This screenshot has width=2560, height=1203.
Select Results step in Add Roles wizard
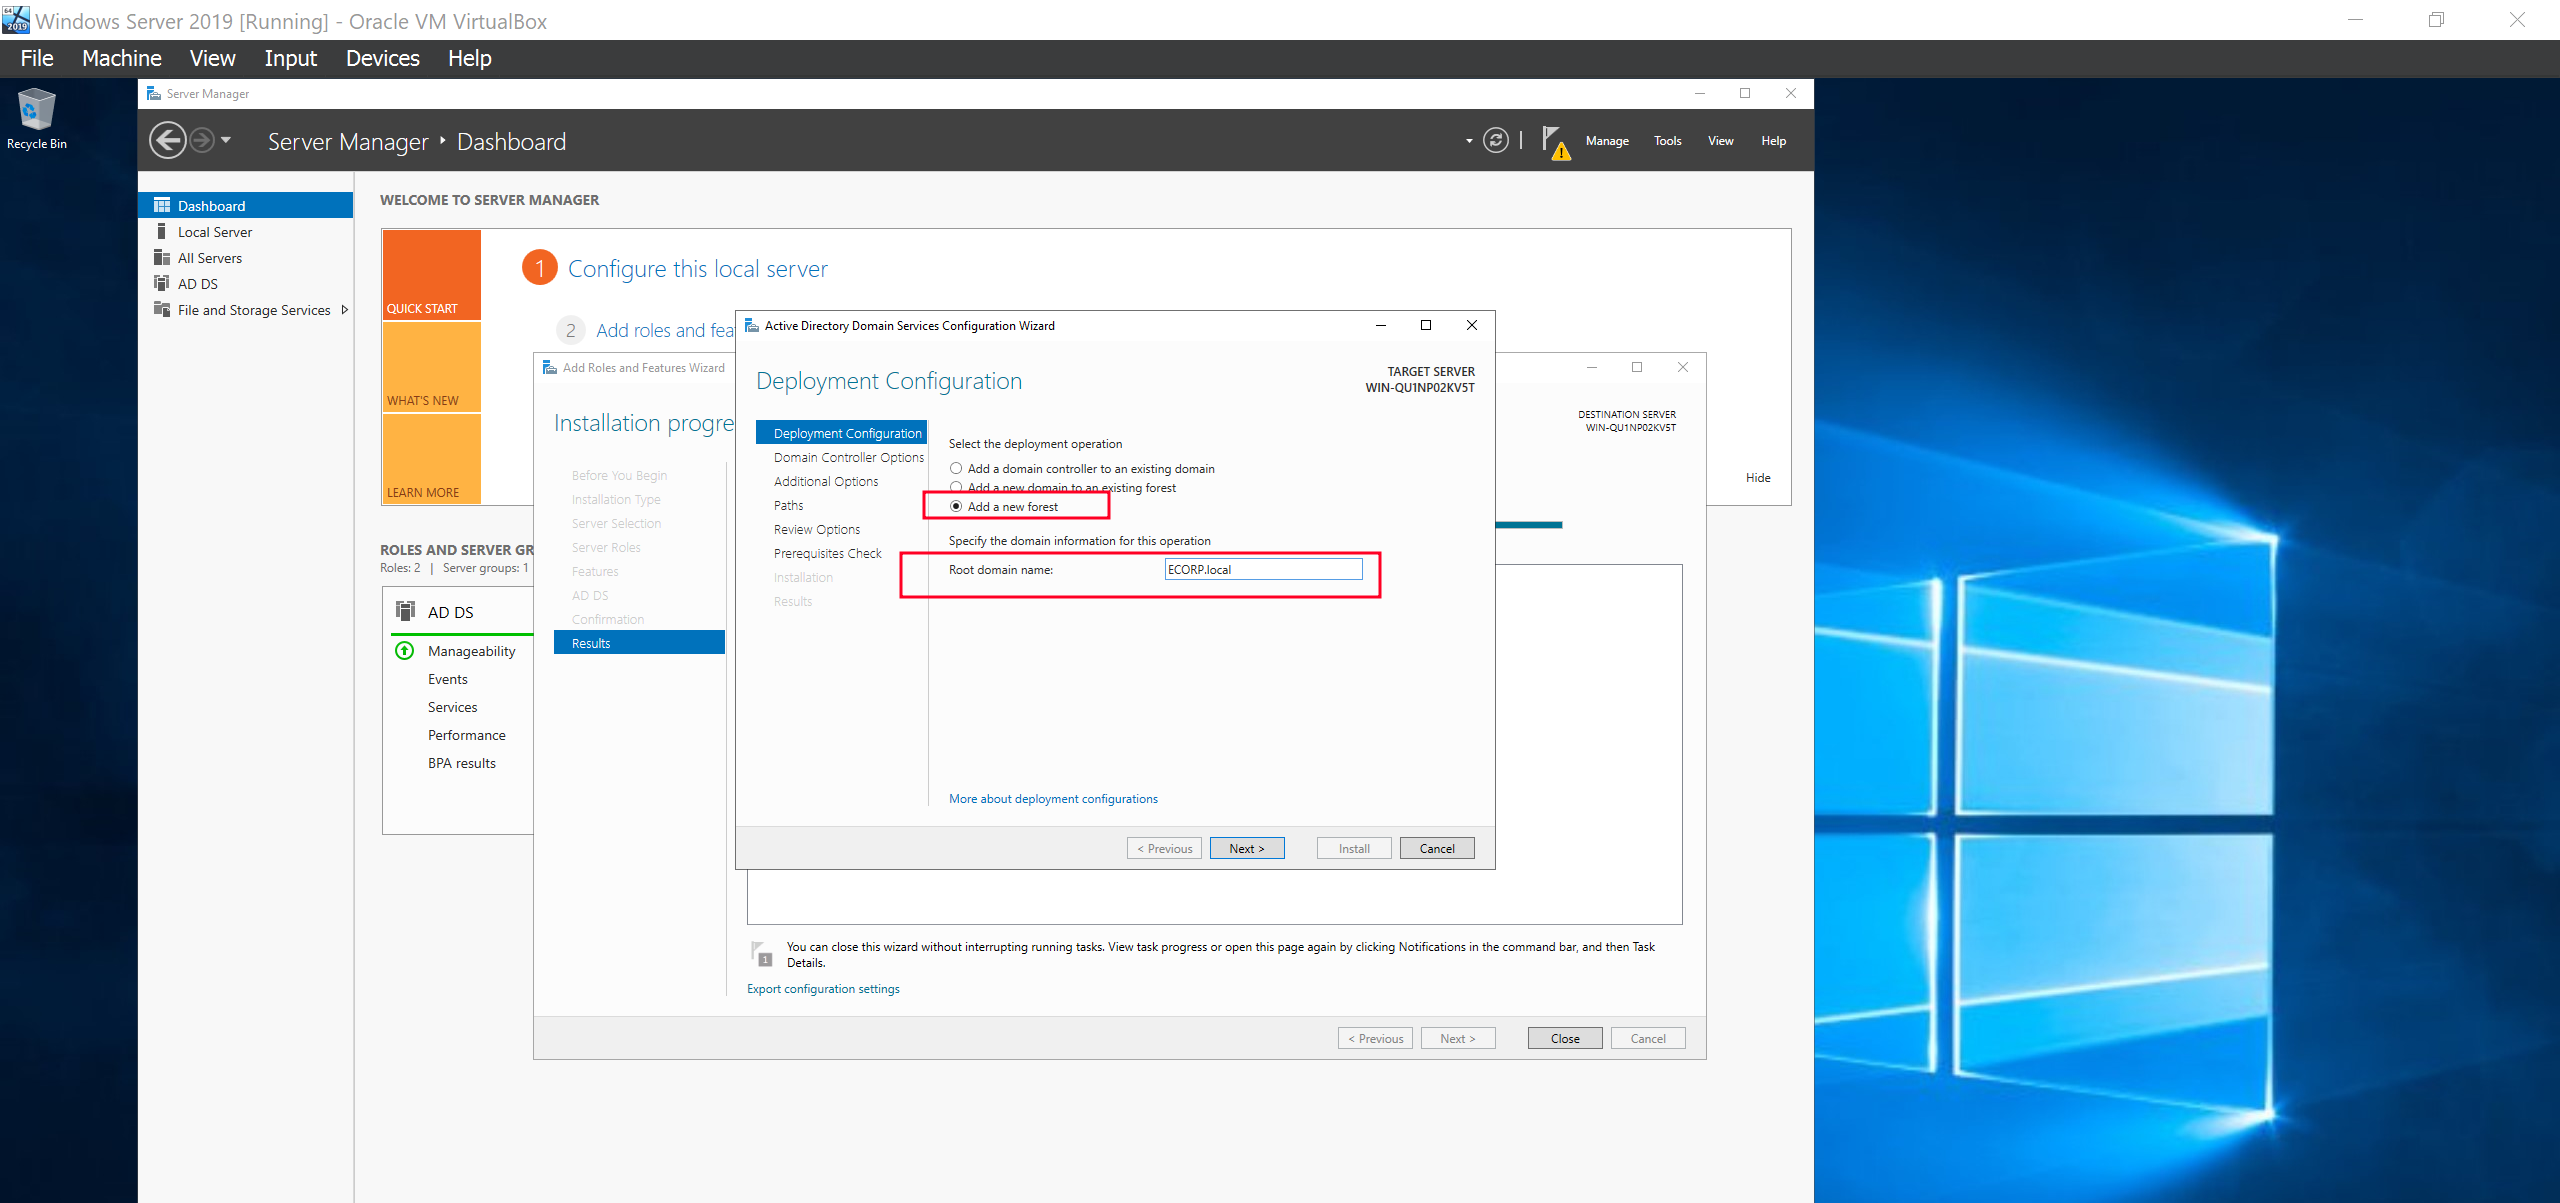coord(639,642)
